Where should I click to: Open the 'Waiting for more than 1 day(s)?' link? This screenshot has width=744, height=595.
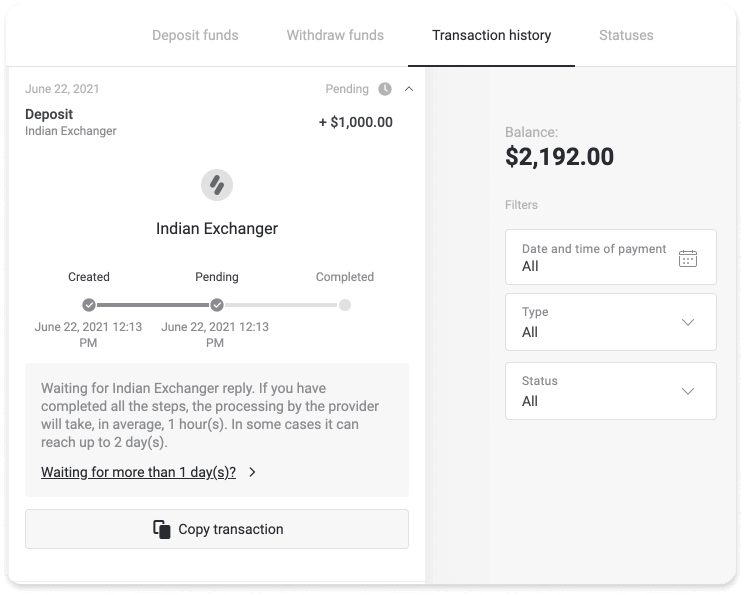tap(138, 472)
